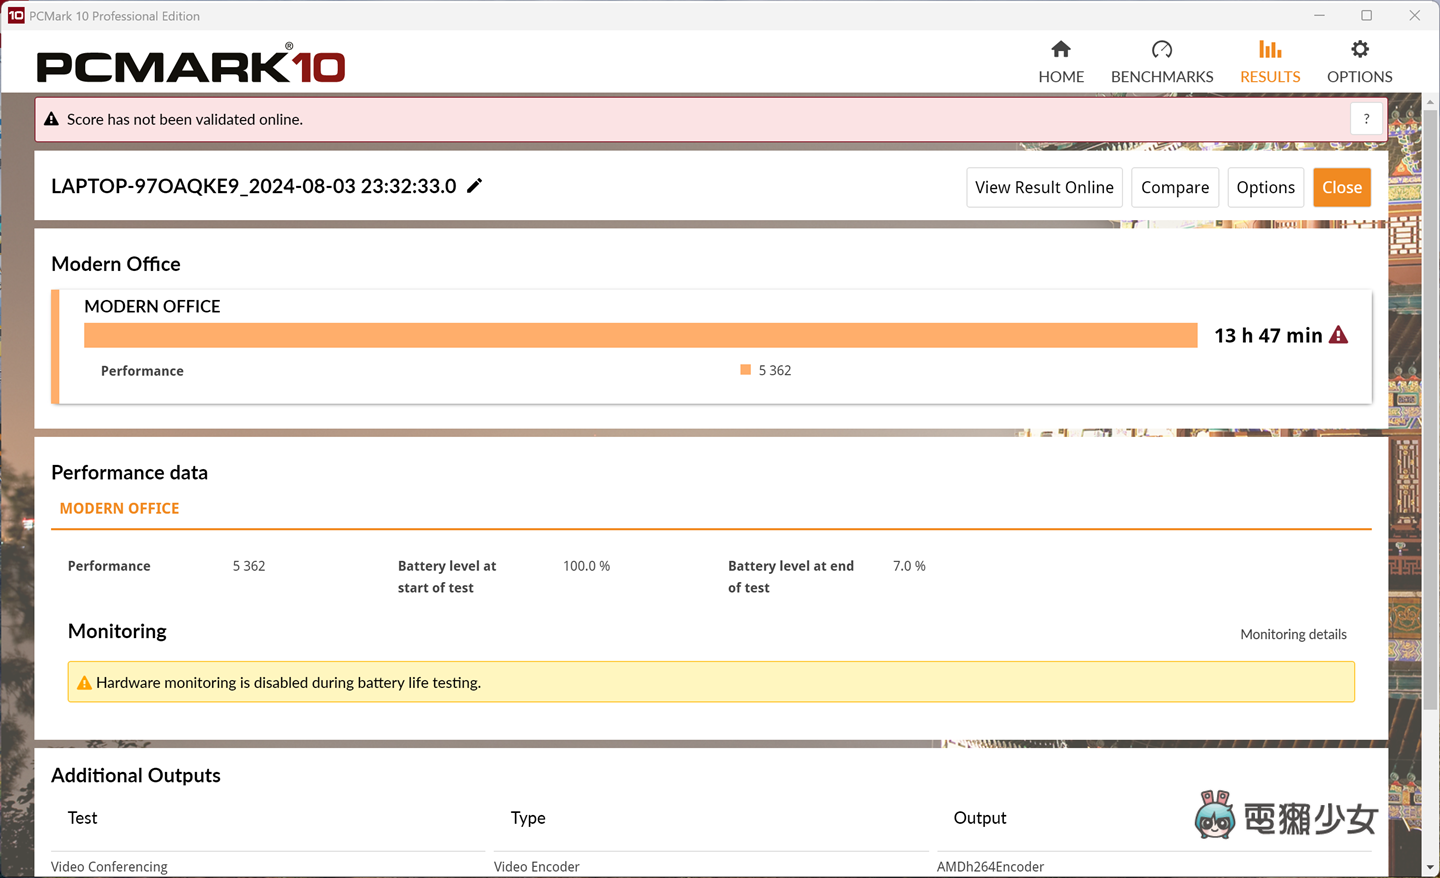The width and height of the screenshot is (1440, 878).
Task: Click the vertical scrollbar thumb
Action: (1430, 410)
